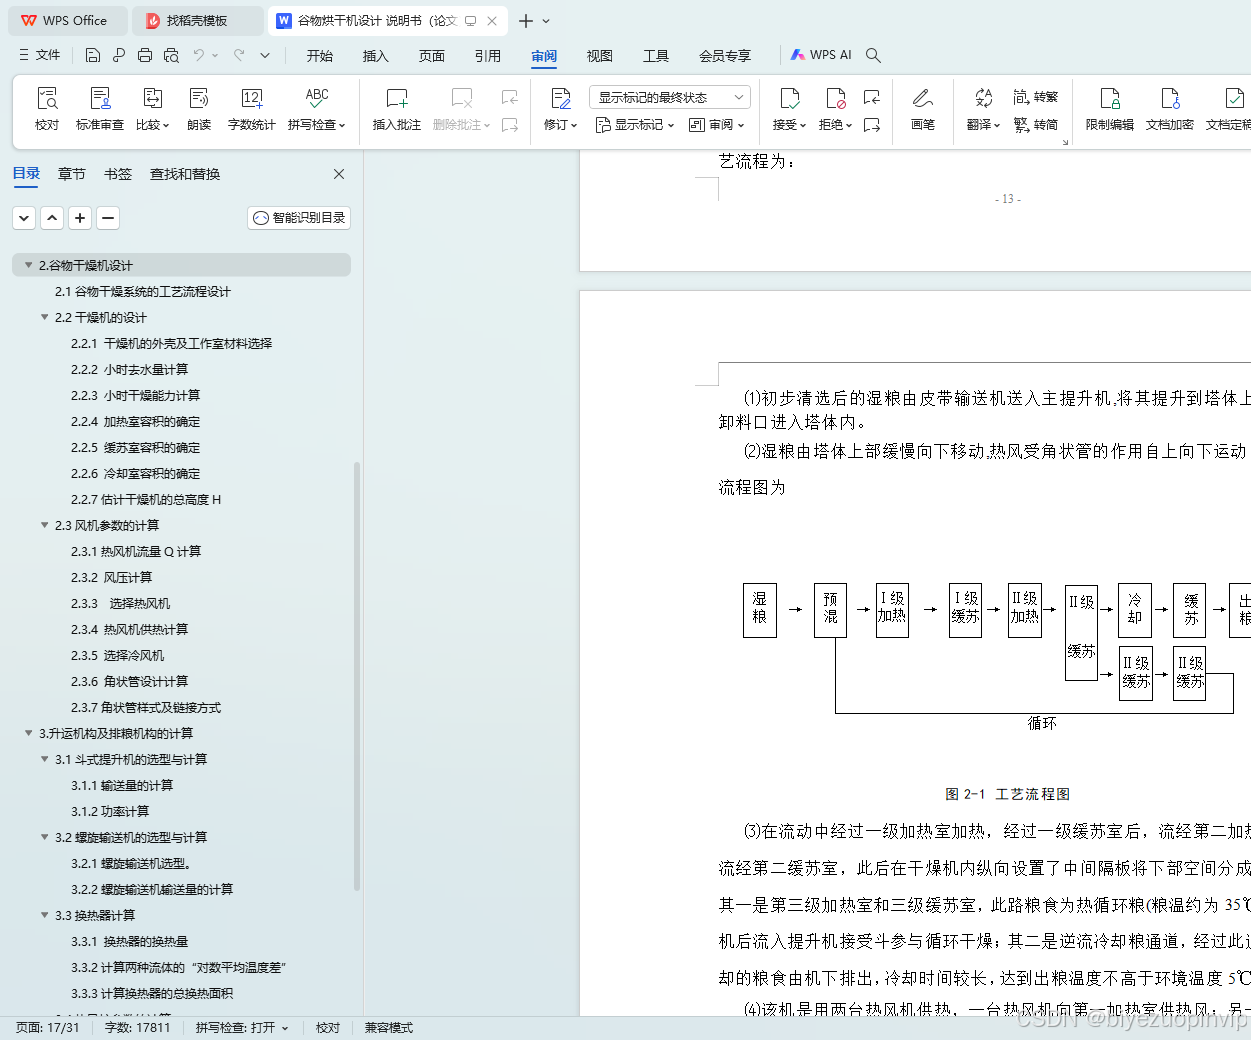
Task: Close the navigation pane with the X
Action: coord(339,174)
